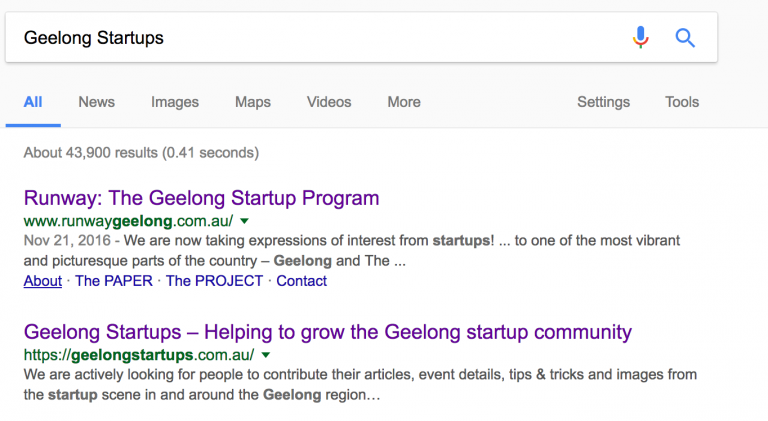Visit the About sitelink
This screenshot has width=768, height=421.
pyautogui.click(x=43, y=281)
